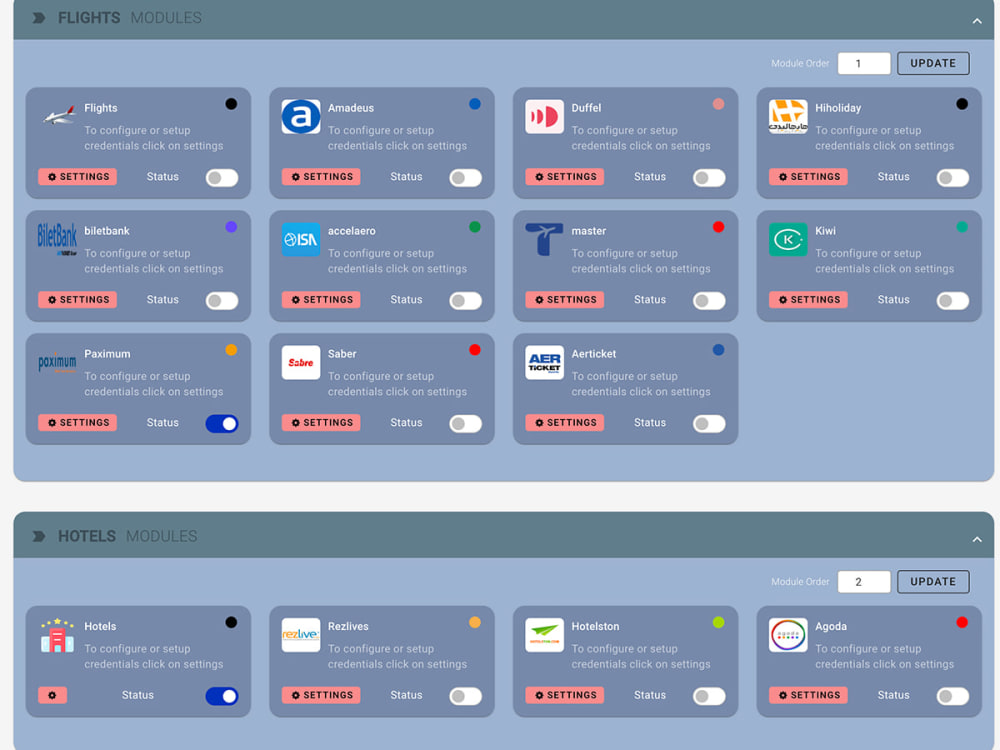Open Settings for the Flights module
The height and width of the screenshot is (750, 1000).
point(77,177)
